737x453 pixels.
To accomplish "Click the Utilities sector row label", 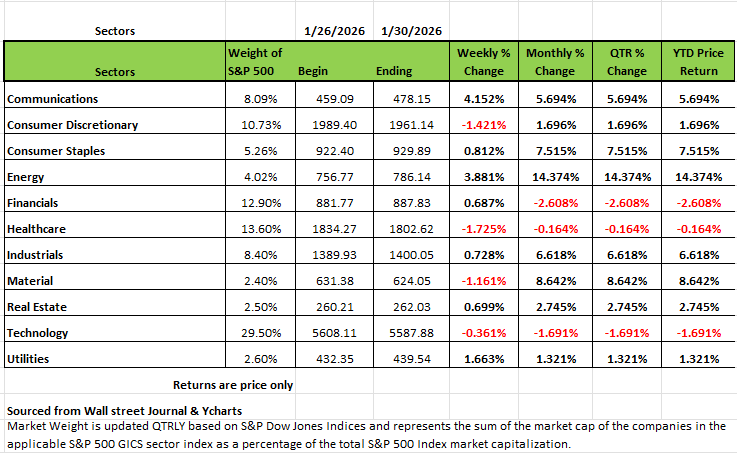I will pos(31,358).
